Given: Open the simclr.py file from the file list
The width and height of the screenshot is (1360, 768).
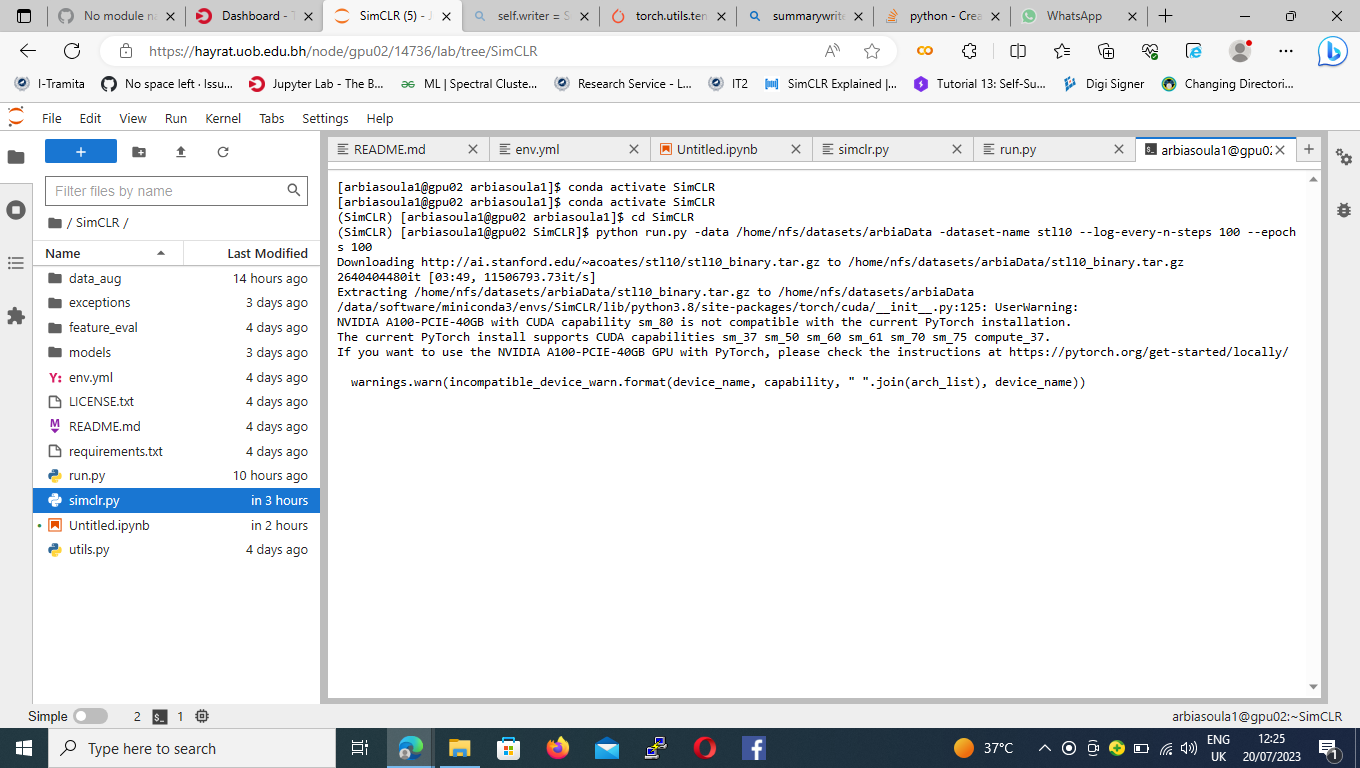Looking at the screenshot, I should (96, 500).
